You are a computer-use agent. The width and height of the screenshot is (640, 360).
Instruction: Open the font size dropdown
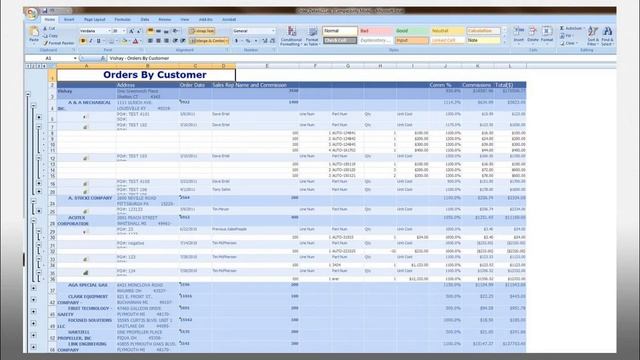coord(124,31)
